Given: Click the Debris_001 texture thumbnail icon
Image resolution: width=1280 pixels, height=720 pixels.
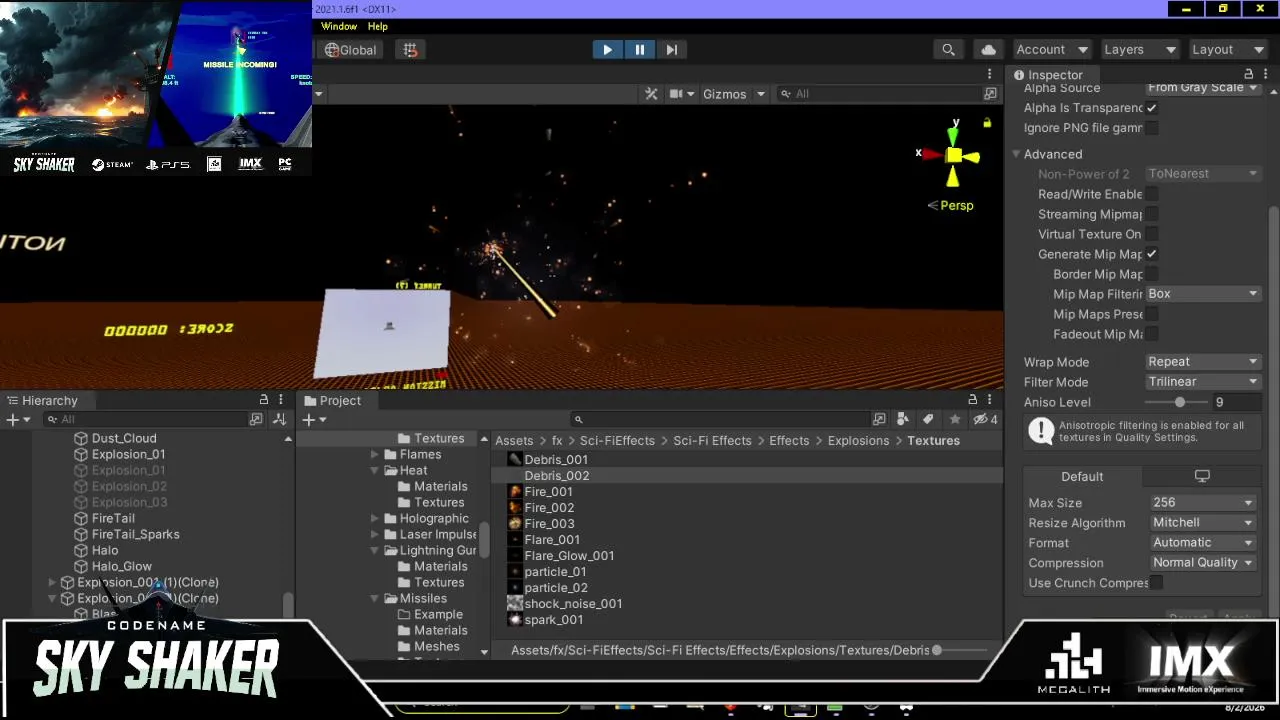Looking at the screenshot, I should click(x=515, y=460).
